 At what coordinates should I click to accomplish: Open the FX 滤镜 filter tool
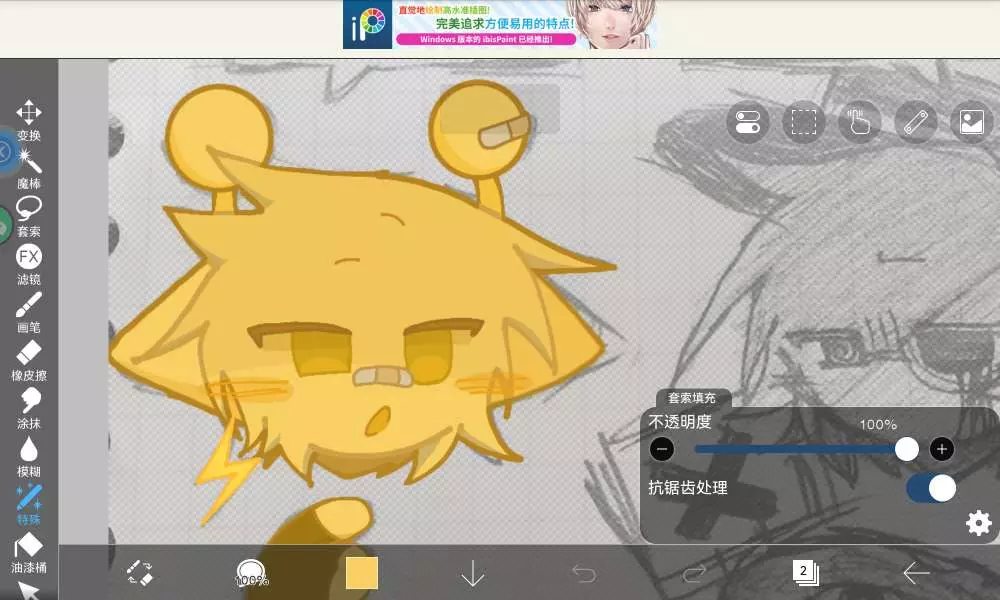(x=29, y=265)
